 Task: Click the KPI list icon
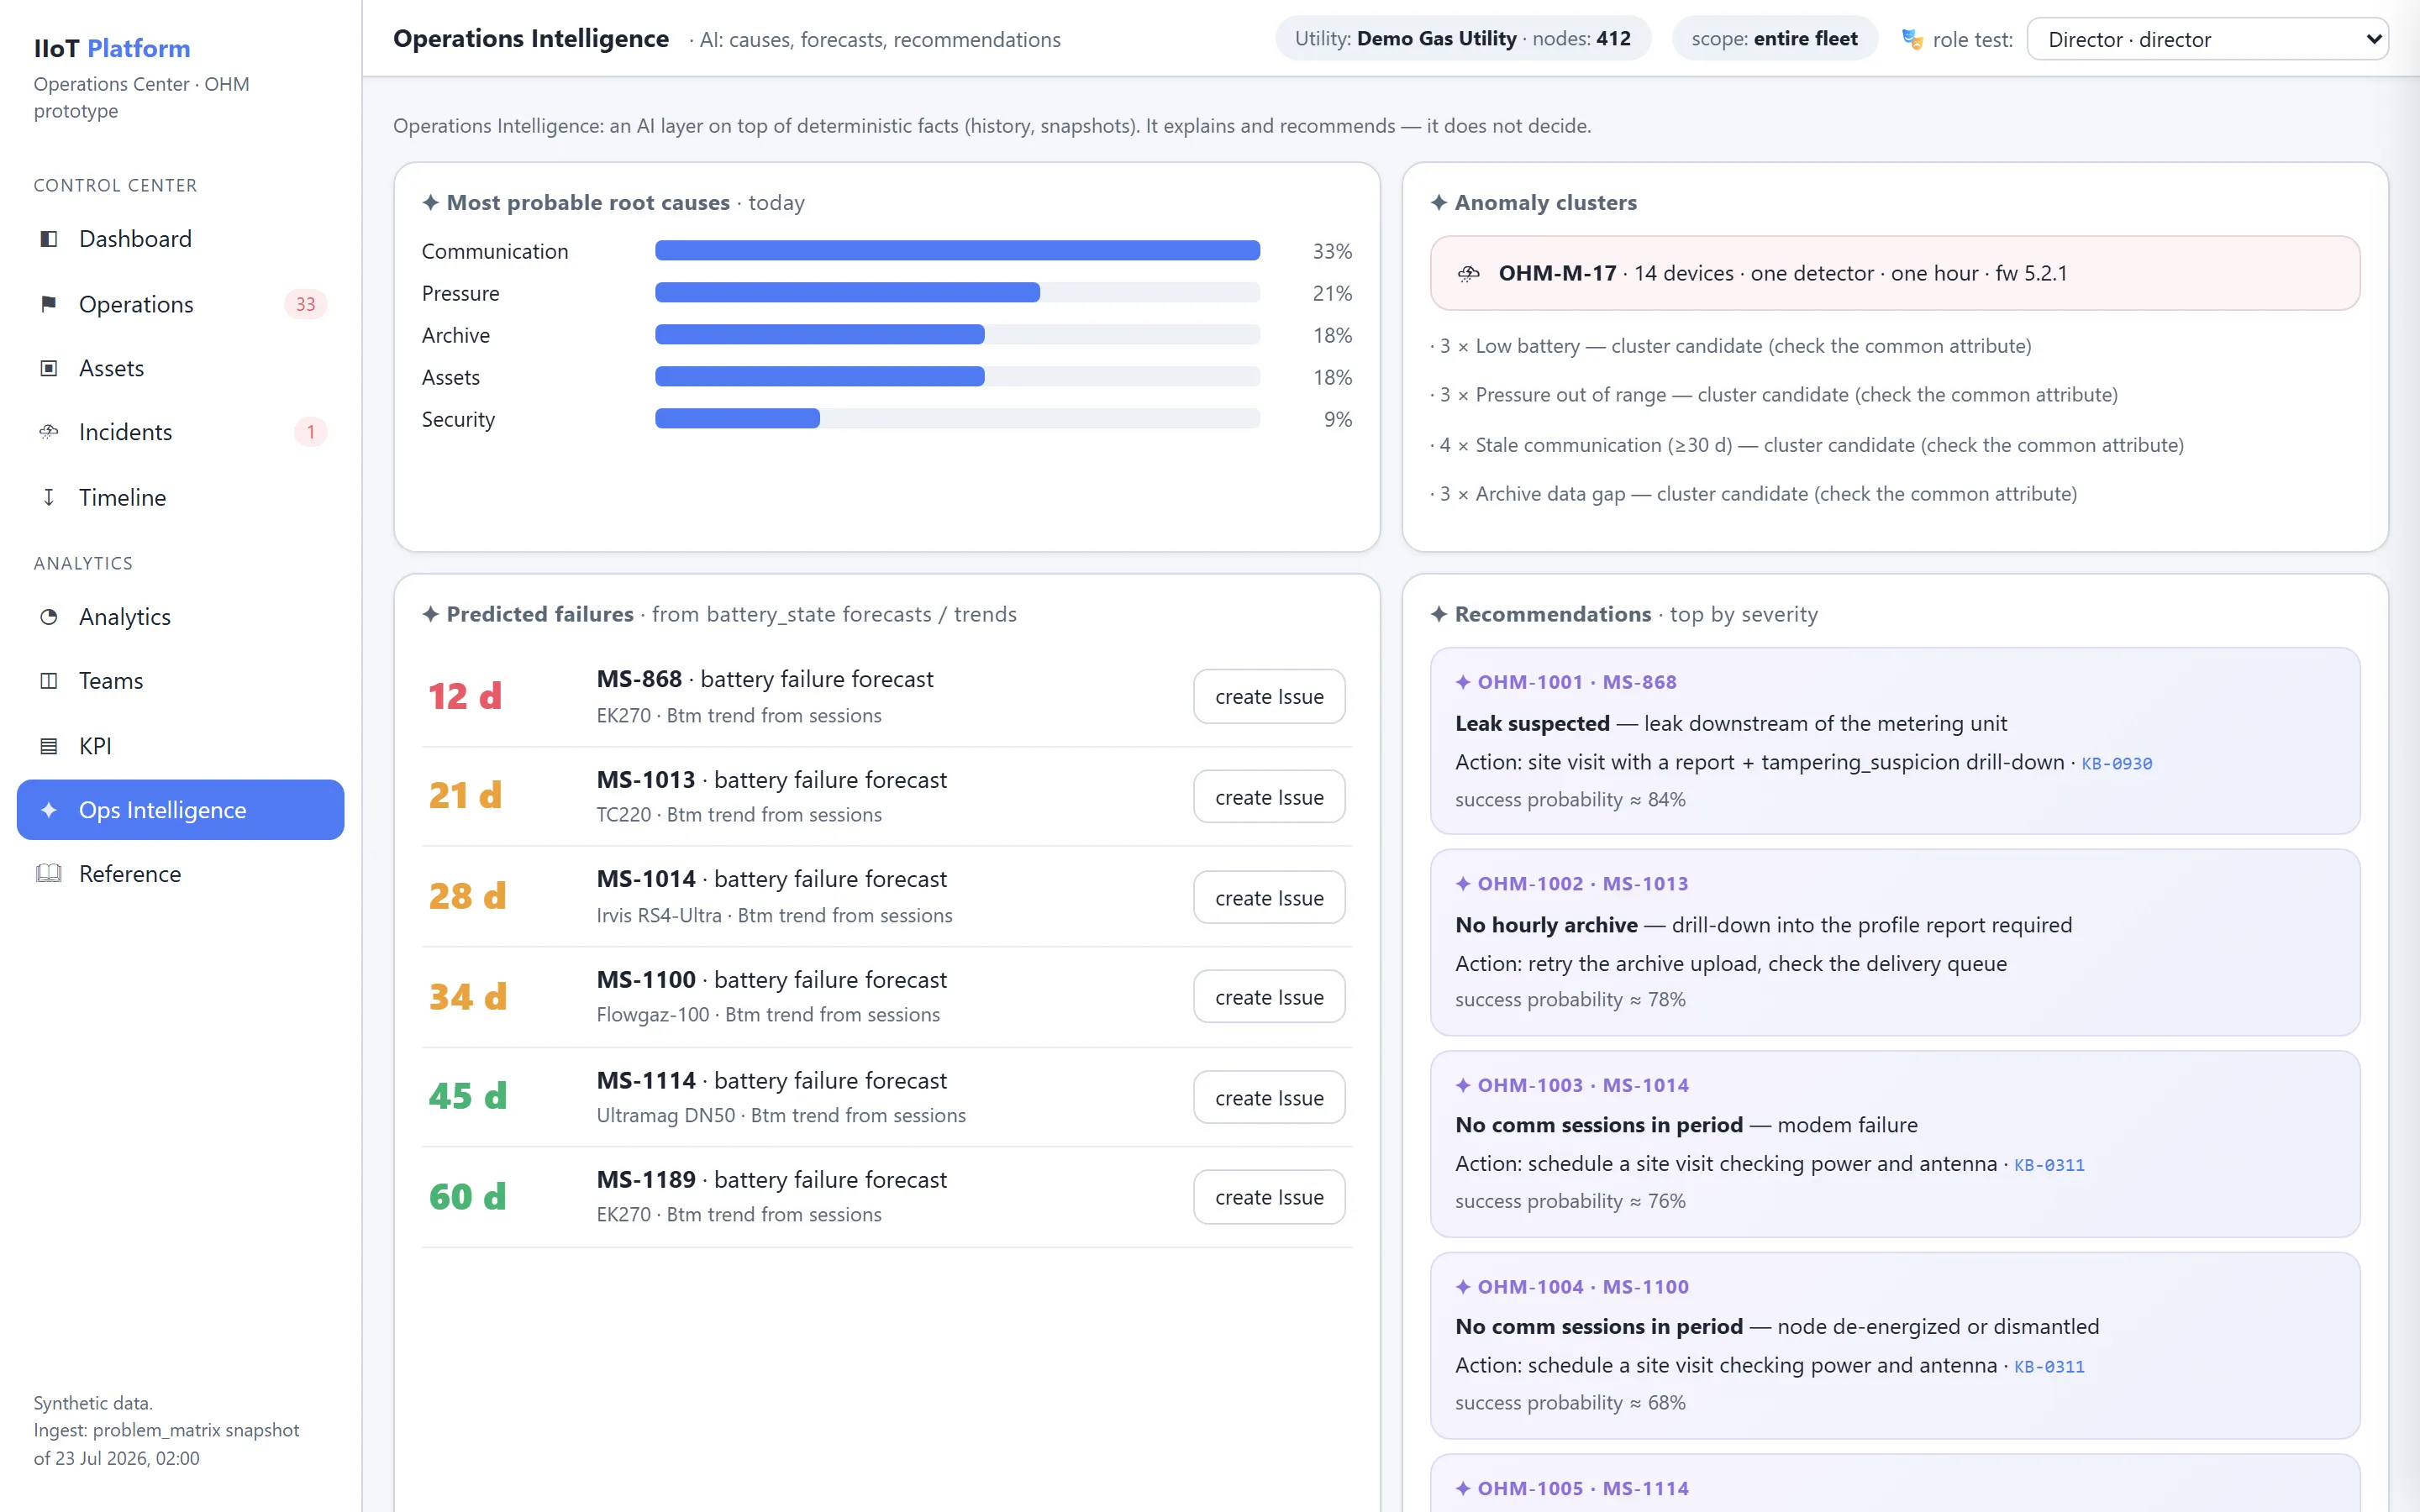pyautogui.click(x=48, y=746)
